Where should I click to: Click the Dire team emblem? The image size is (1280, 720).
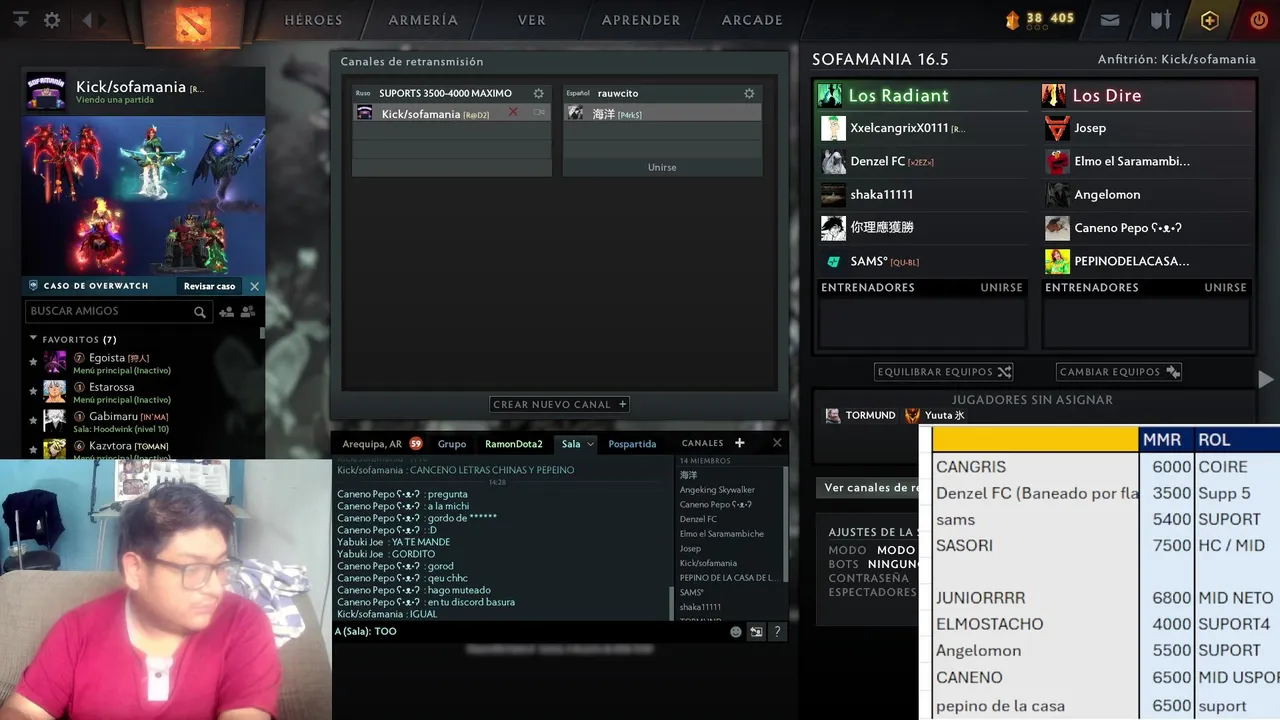(x=1053, y=95)
